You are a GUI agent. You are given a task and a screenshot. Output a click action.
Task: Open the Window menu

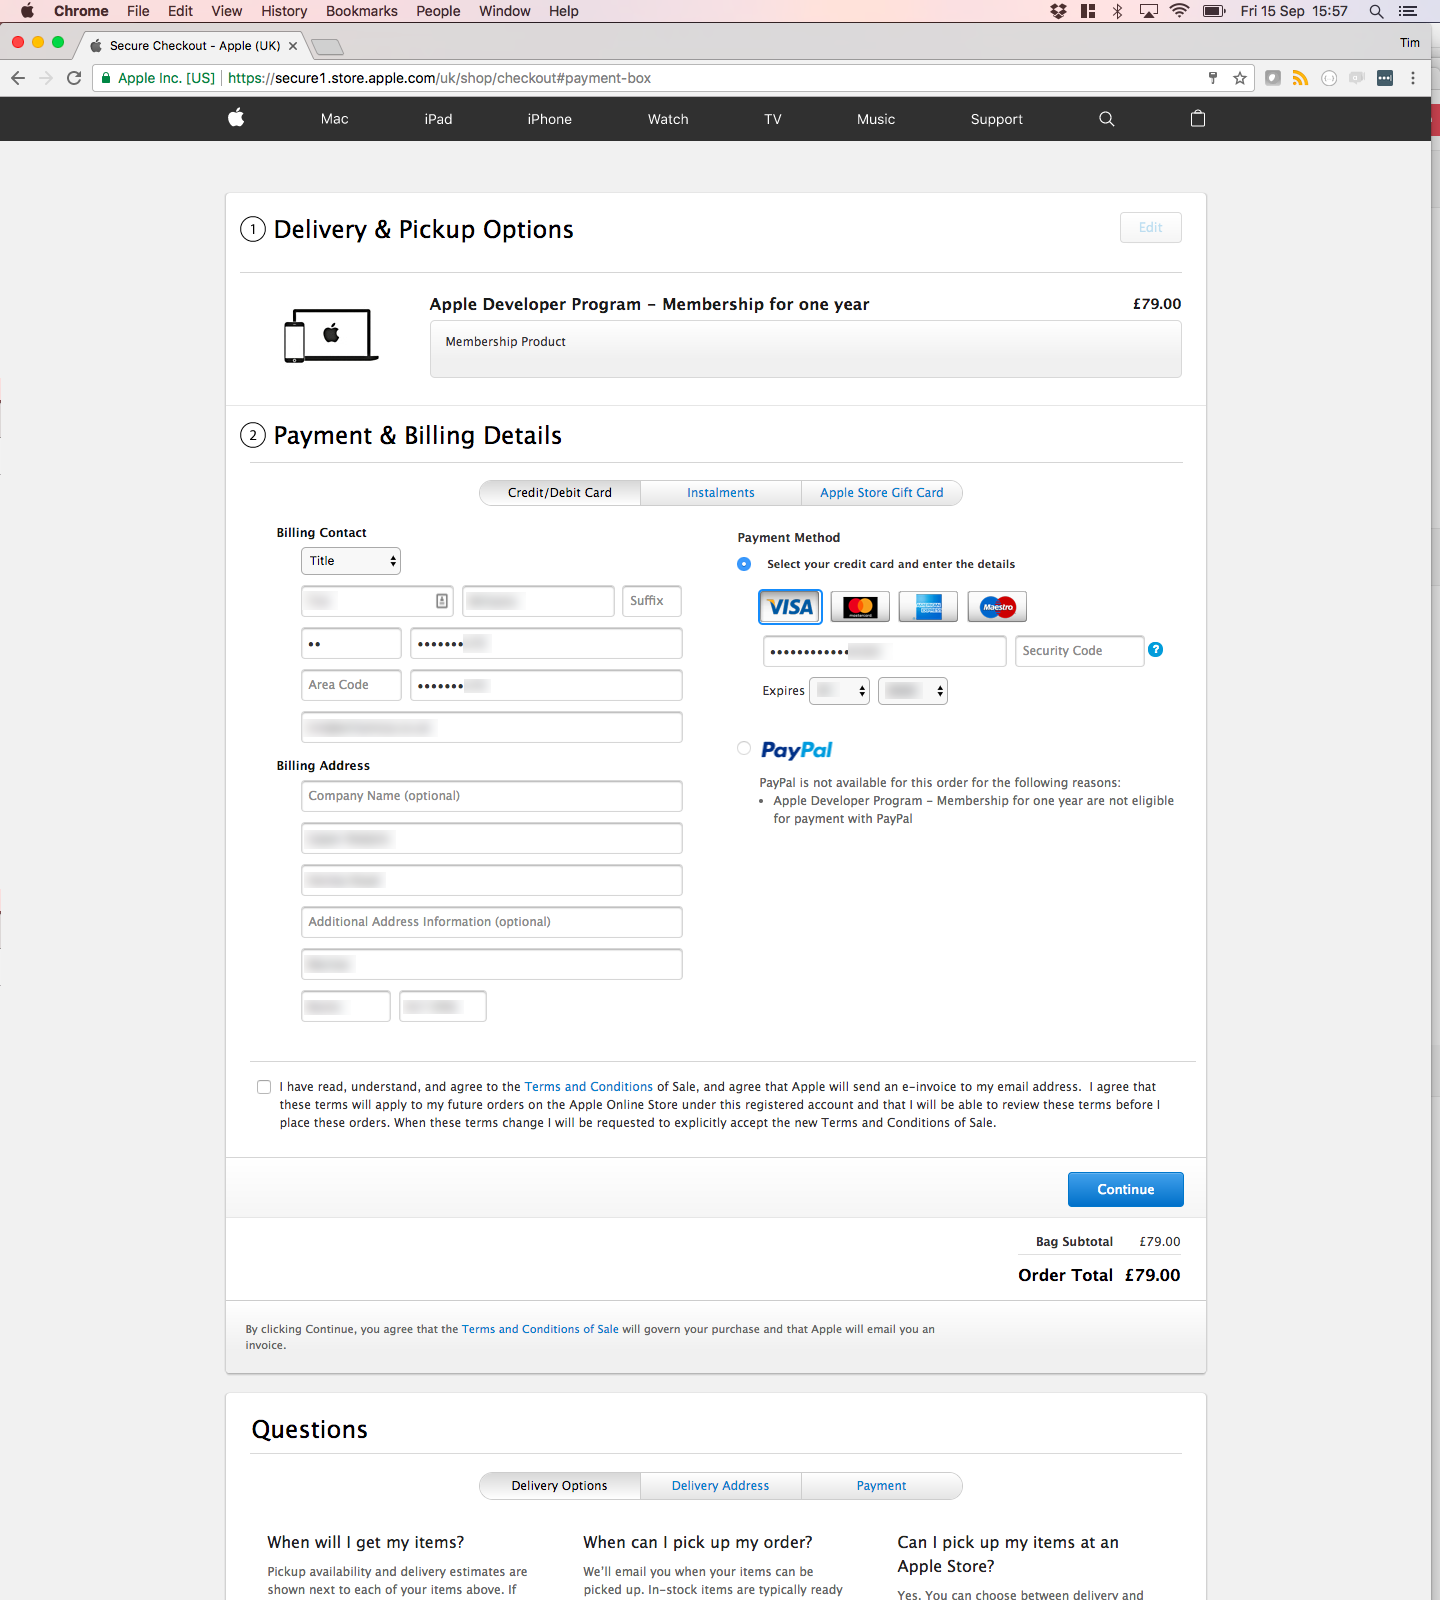click(x=505, y=11)
